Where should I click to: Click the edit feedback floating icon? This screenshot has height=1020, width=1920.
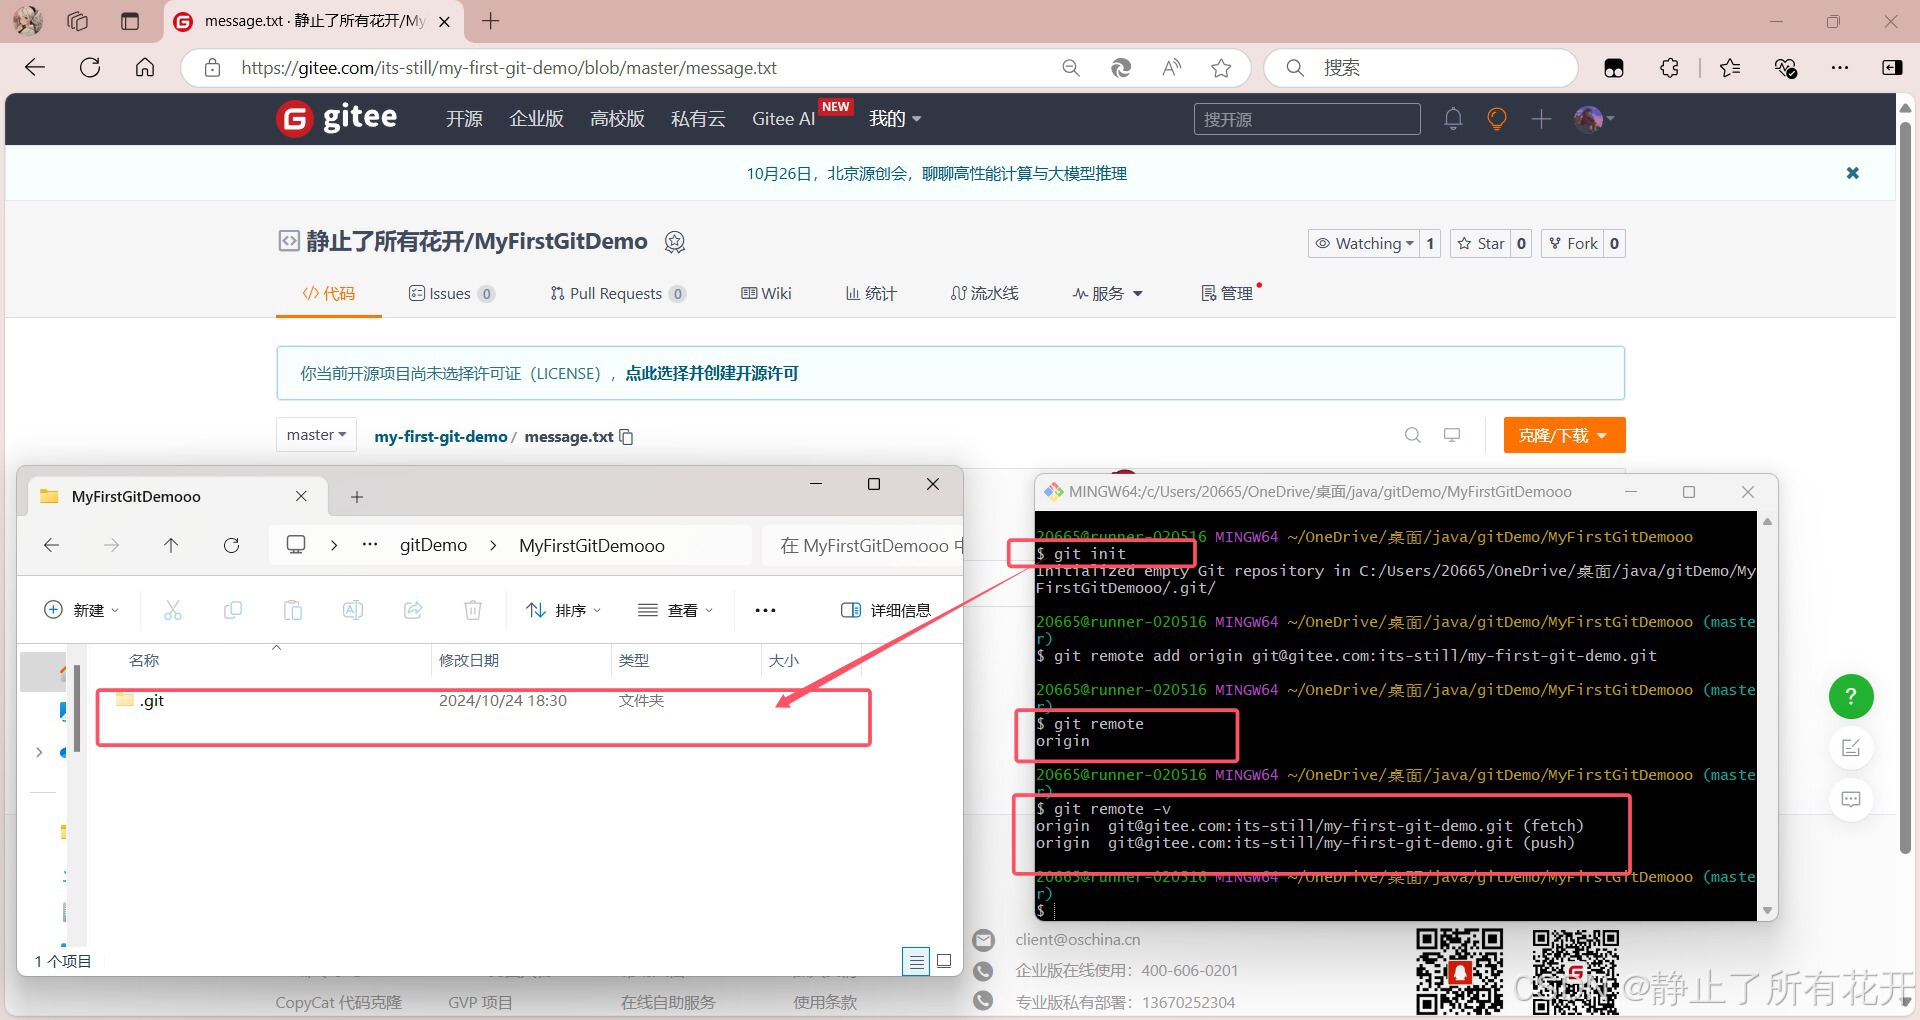point(1851,748)
